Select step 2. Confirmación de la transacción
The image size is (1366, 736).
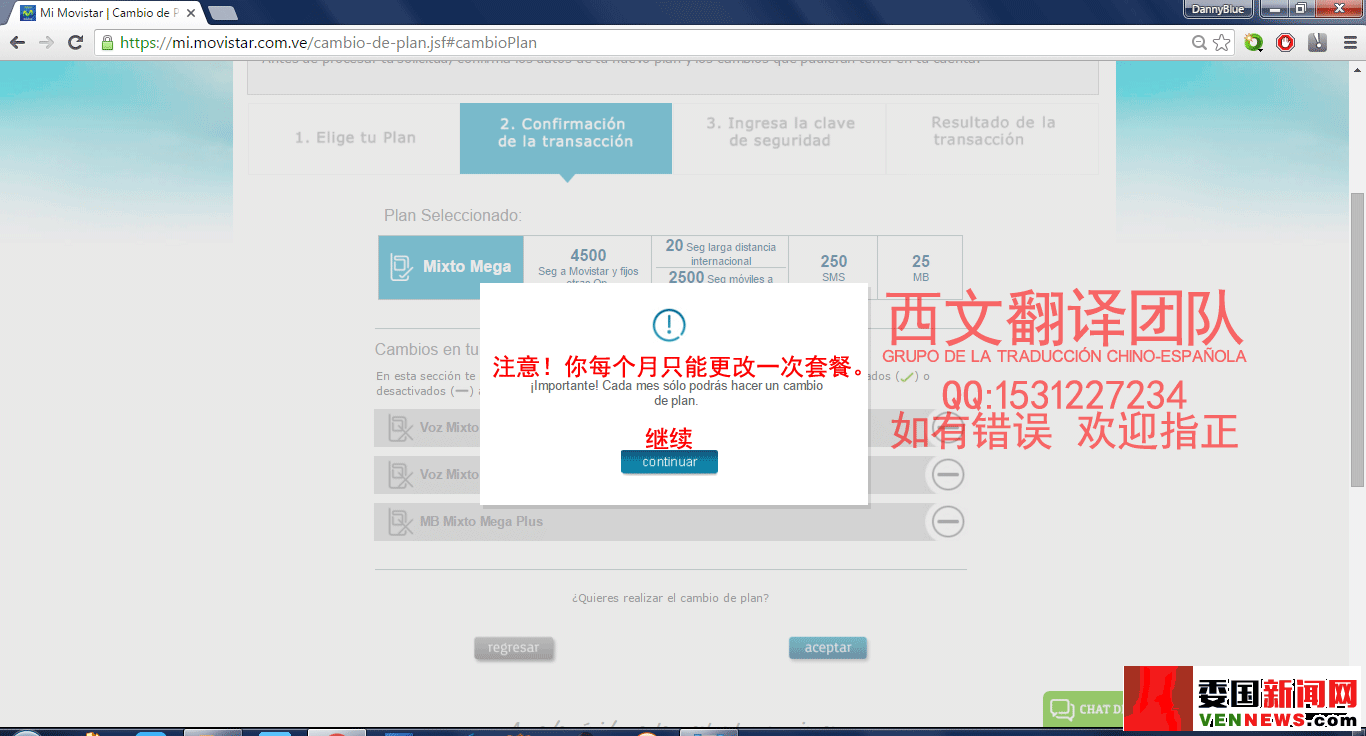click(x=566, y=138)
